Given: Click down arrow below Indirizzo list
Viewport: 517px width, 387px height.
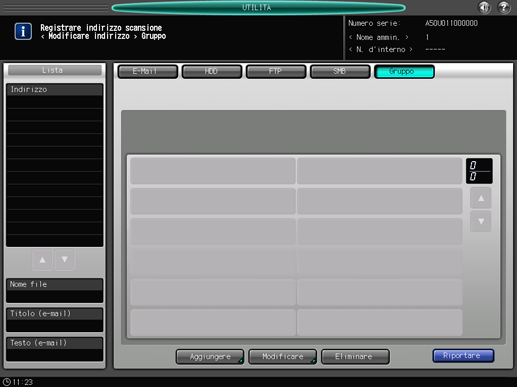Looking at the screenshot, I should [x=65, y=260].
